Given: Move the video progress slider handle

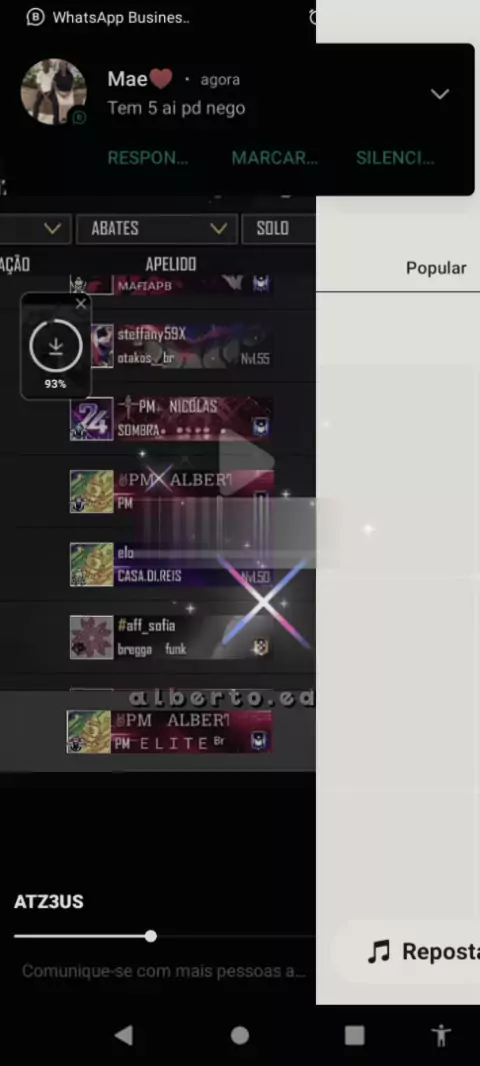Looking at the screenshot, I should coord(150,936).
